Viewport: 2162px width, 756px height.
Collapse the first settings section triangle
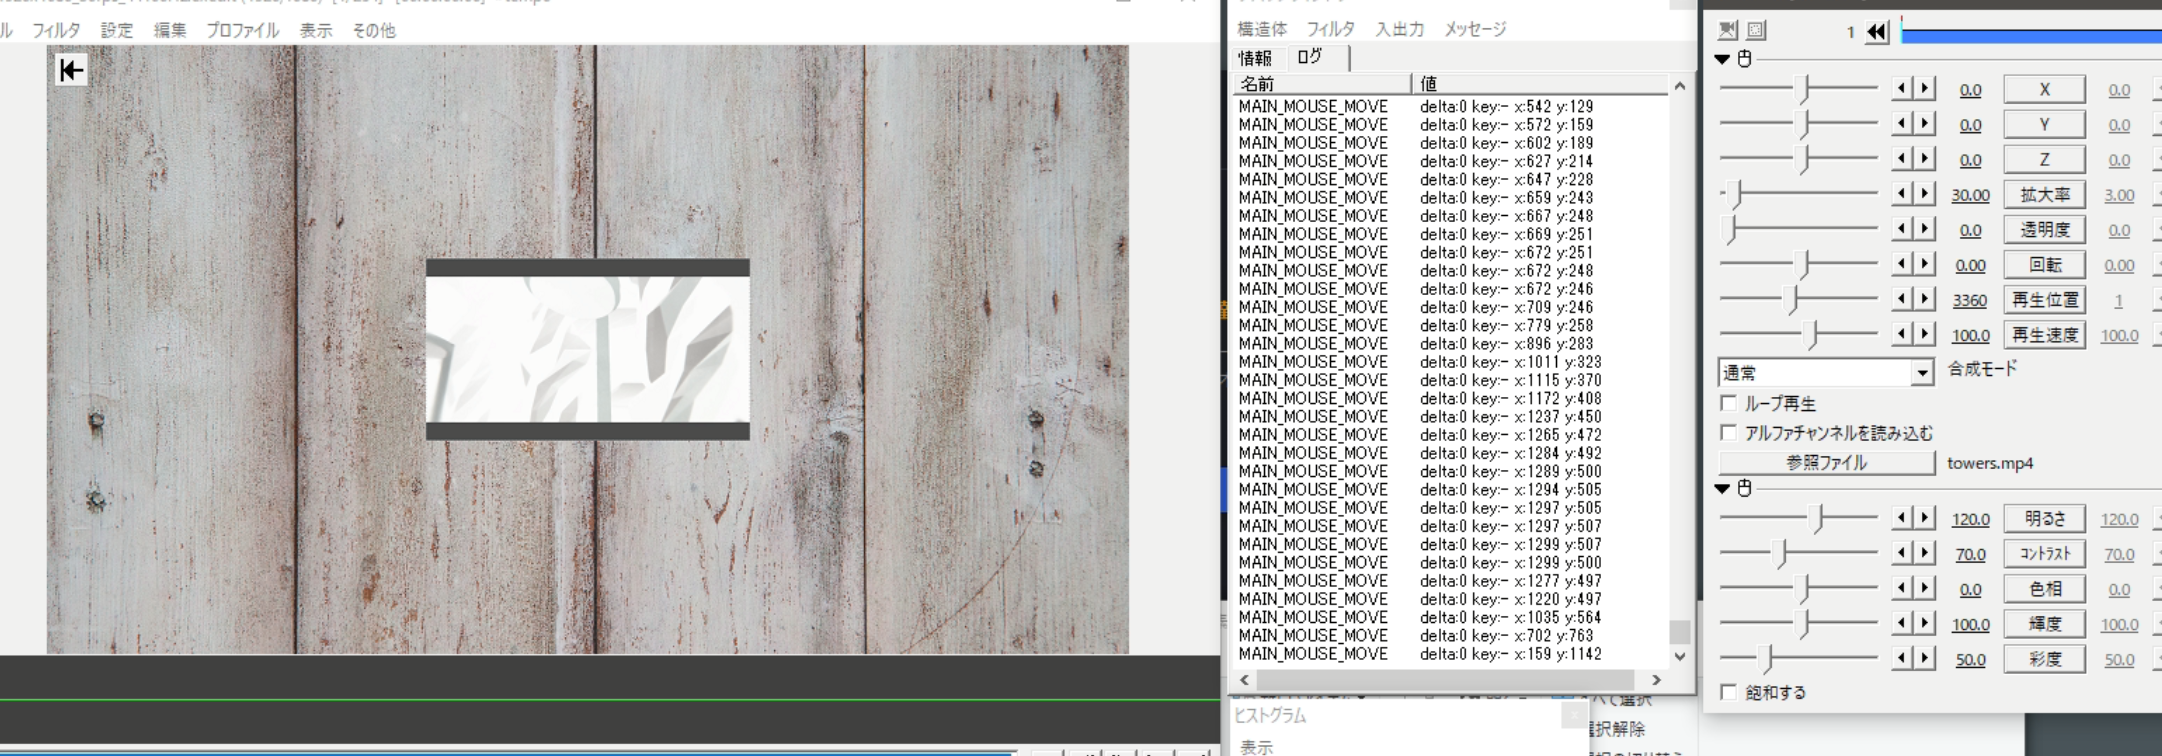point(1722,59)
